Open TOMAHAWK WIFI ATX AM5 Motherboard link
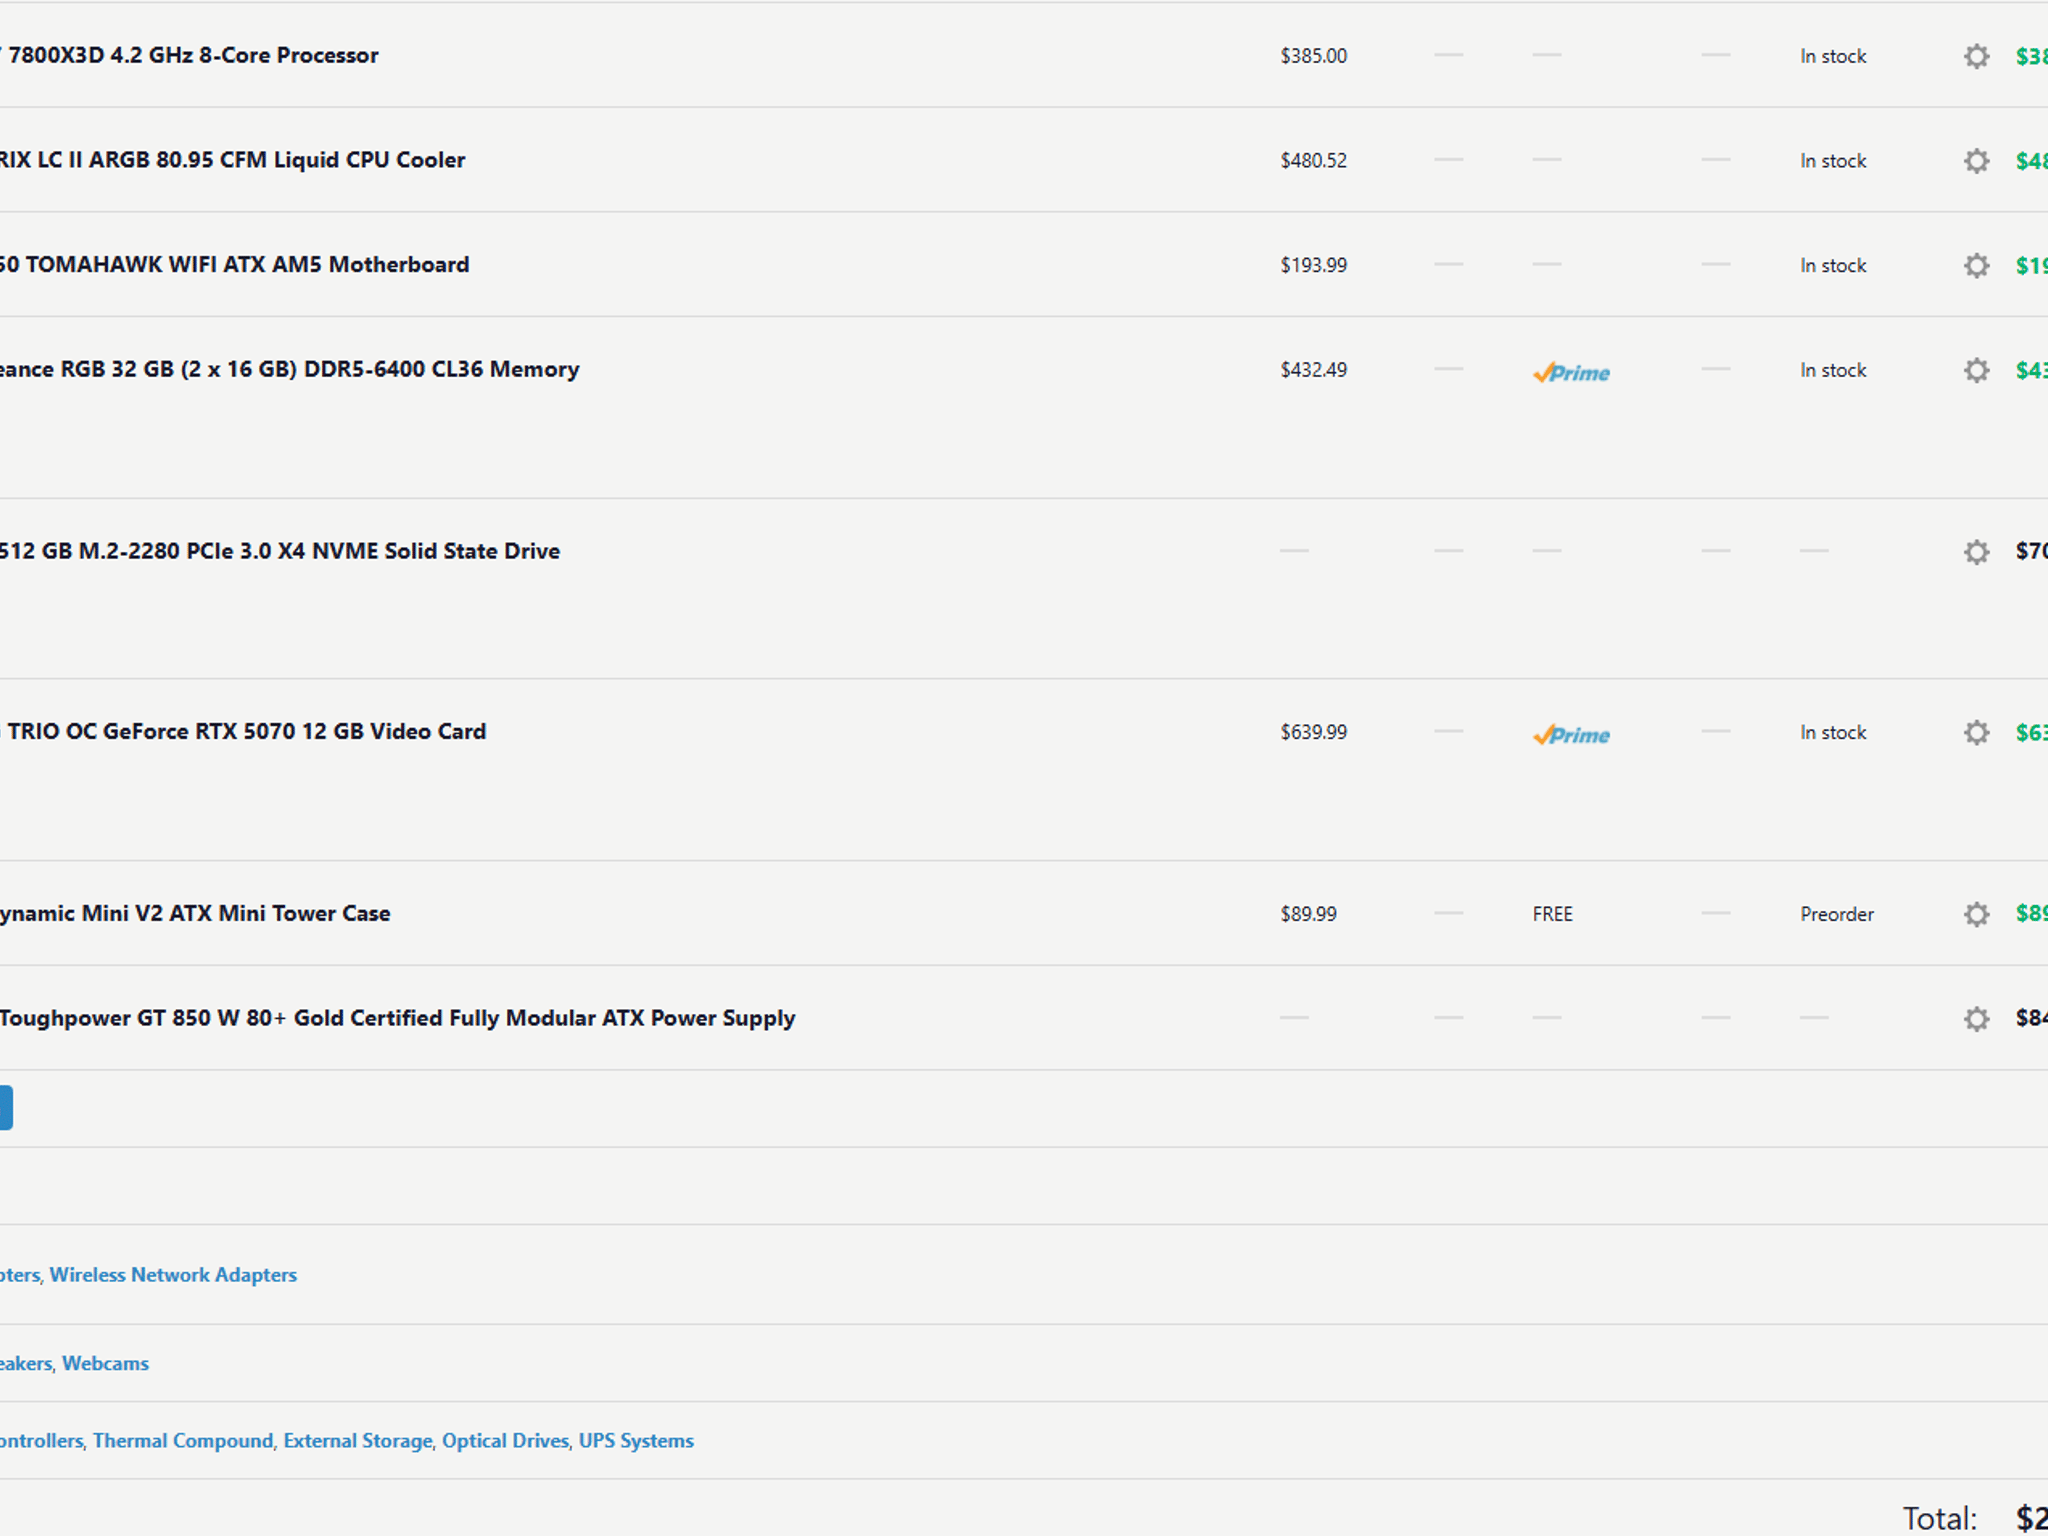The image size is (2048, 1536). tap(234, 264)
